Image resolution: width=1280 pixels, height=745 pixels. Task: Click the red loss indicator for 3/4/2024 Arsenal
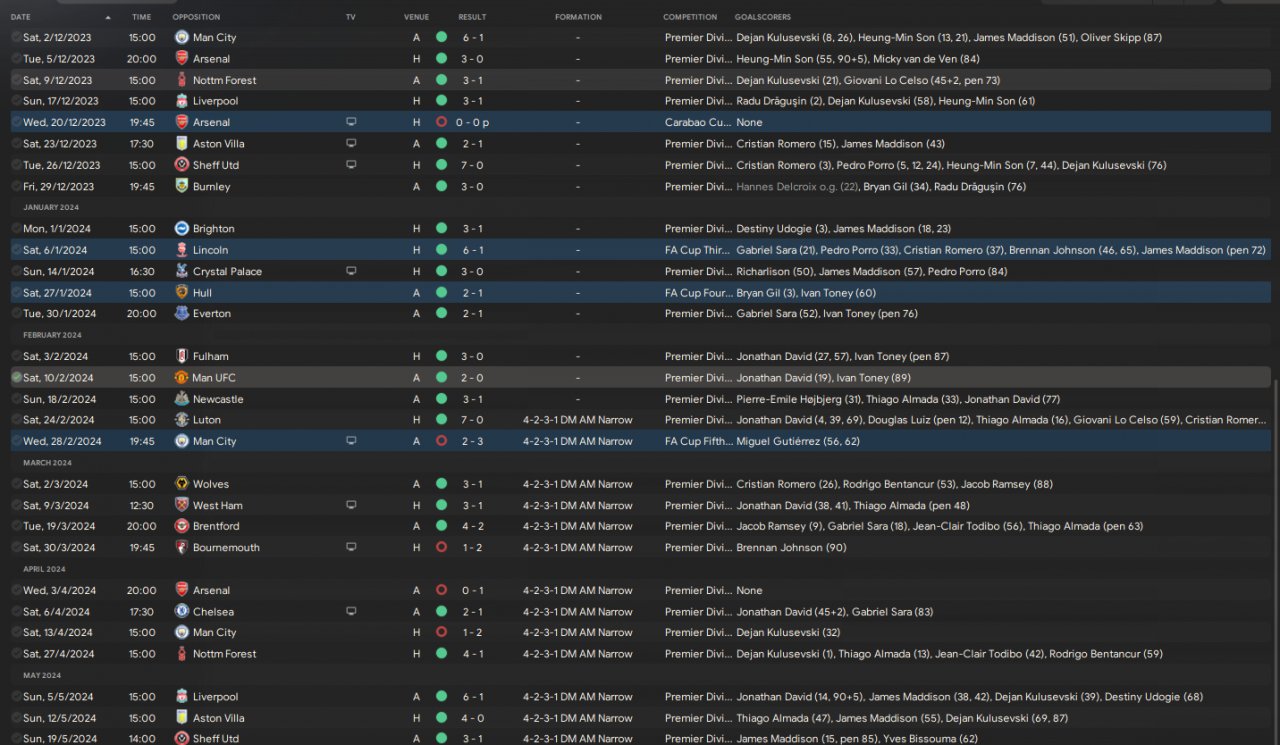(x=441, y=590)
